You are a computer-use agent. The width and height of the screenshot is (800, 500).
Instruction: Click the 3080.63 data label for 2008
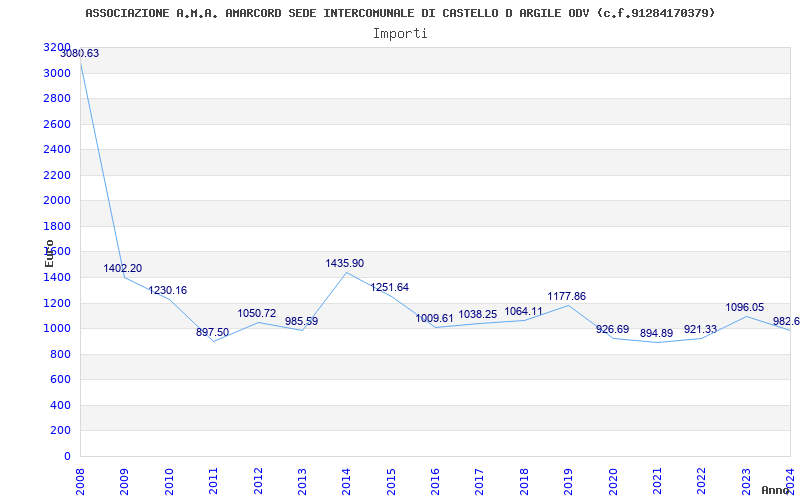(80, 54)
